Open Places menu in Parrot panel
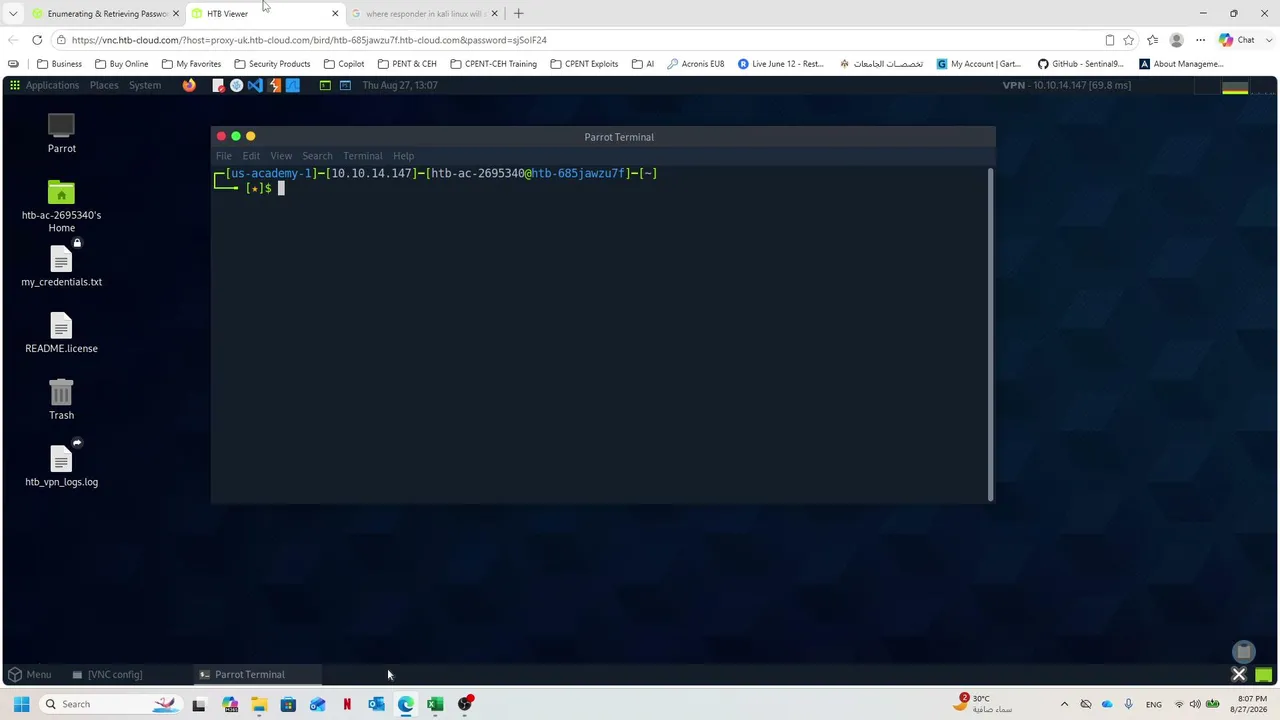The width and height of the screenshot is (1280, 720). tap(104, 85)
